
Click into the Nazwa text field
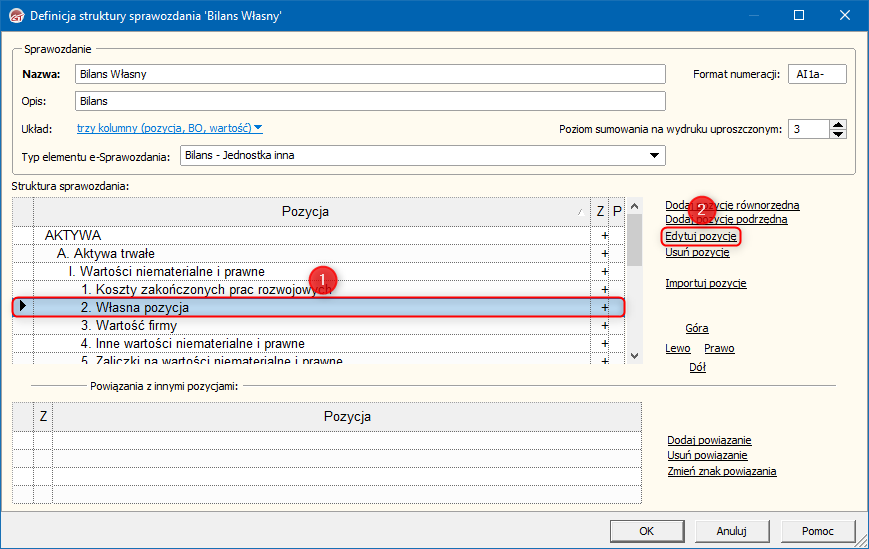[369, 74]
